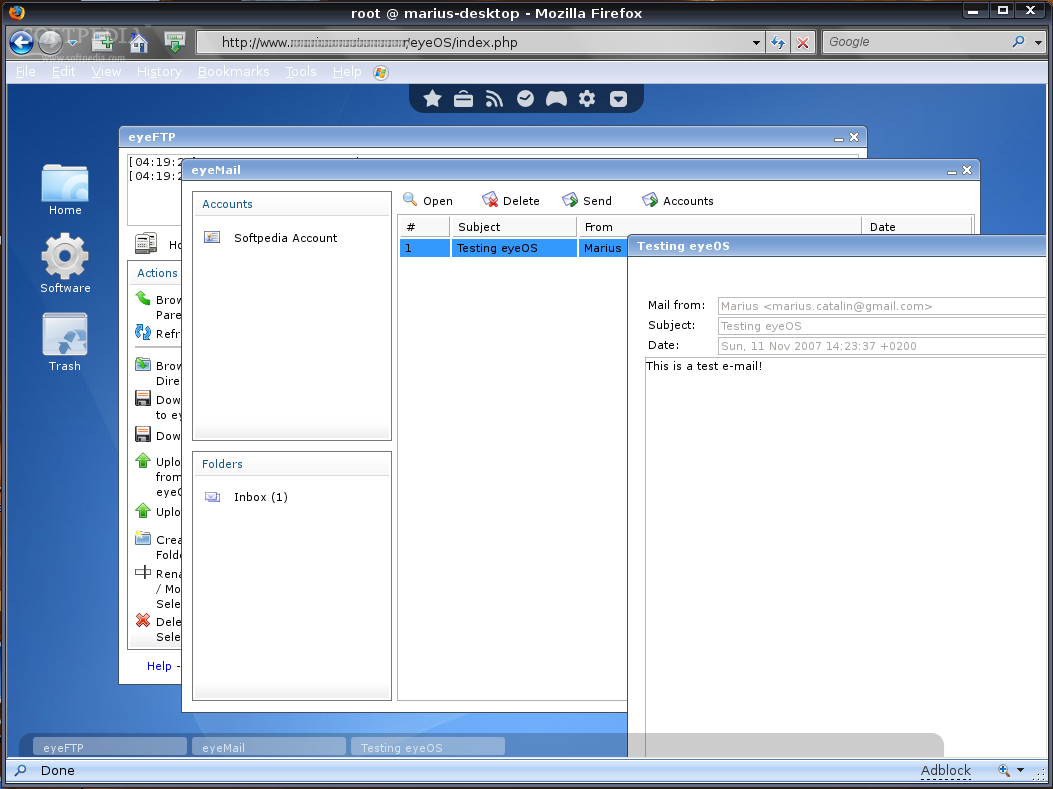Click the RSS feed icon in eyeOS dock
The image size is (1053, 789).
[494, 99]
